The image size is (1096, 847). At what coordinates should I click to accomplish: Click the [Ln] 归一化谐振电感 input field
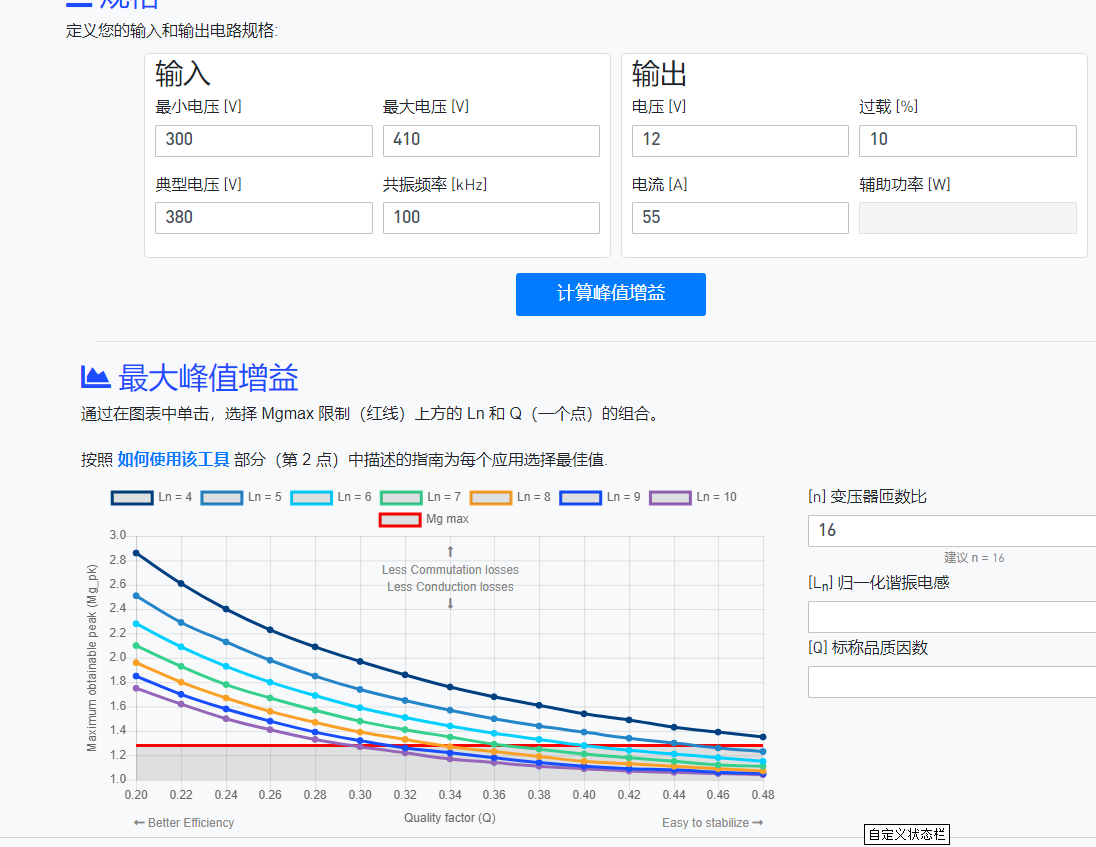(952, 617)
